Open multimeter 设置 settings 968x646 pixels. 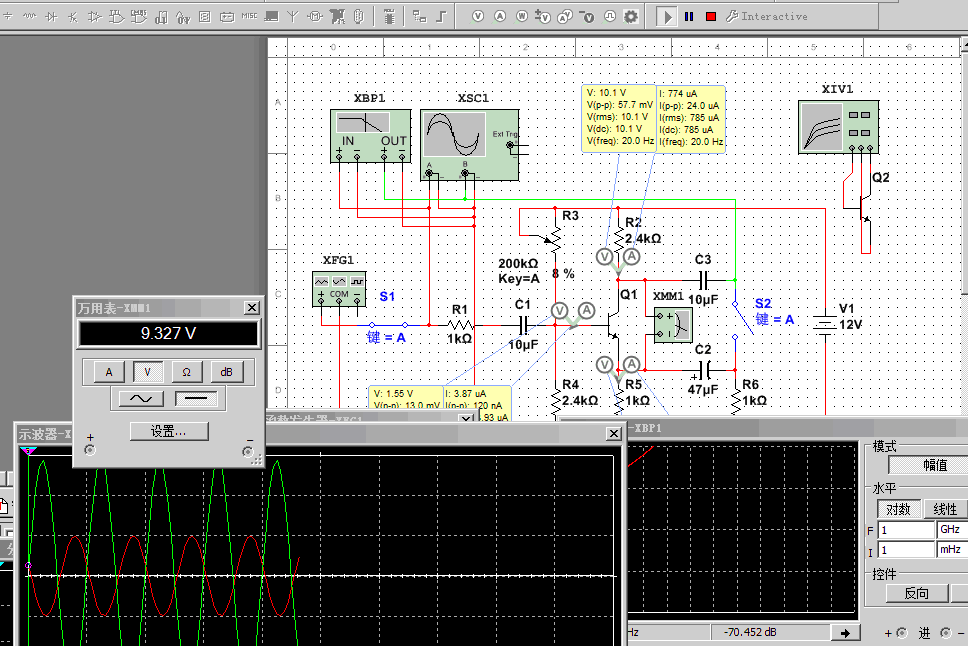pos(169,431)
